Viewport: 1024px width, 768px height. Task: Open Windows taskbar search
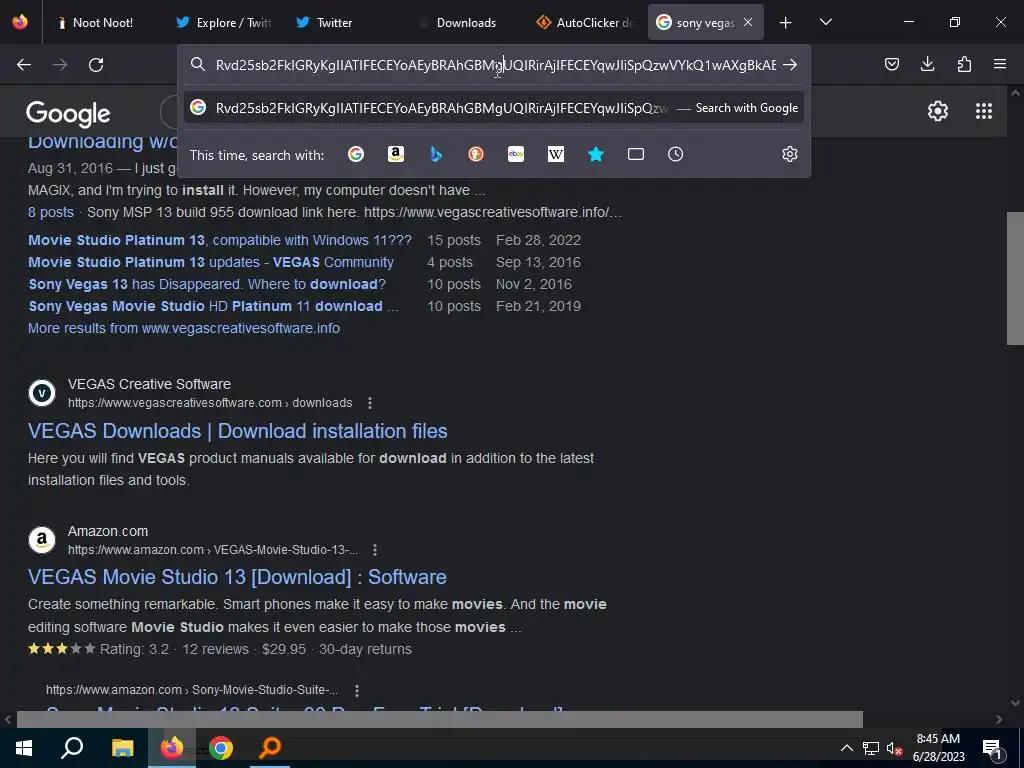[72, 748]
